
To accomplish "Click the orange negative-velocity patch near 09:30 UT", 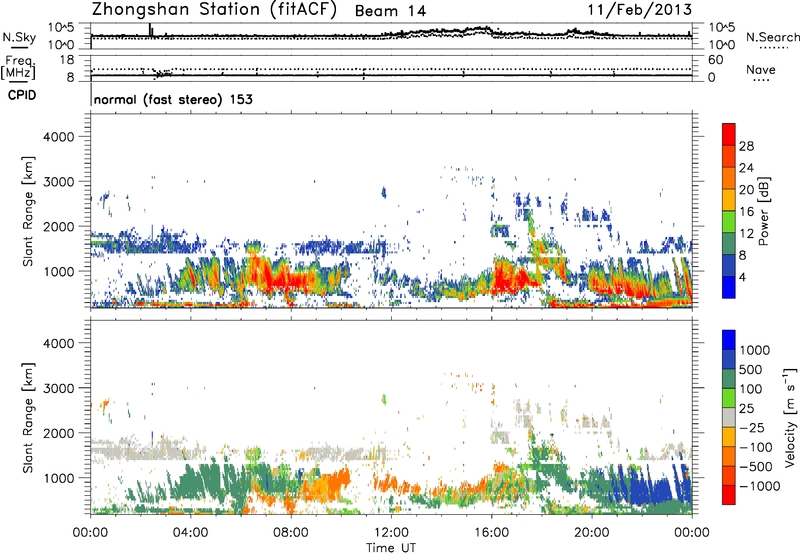I will (x=329, y=485).
